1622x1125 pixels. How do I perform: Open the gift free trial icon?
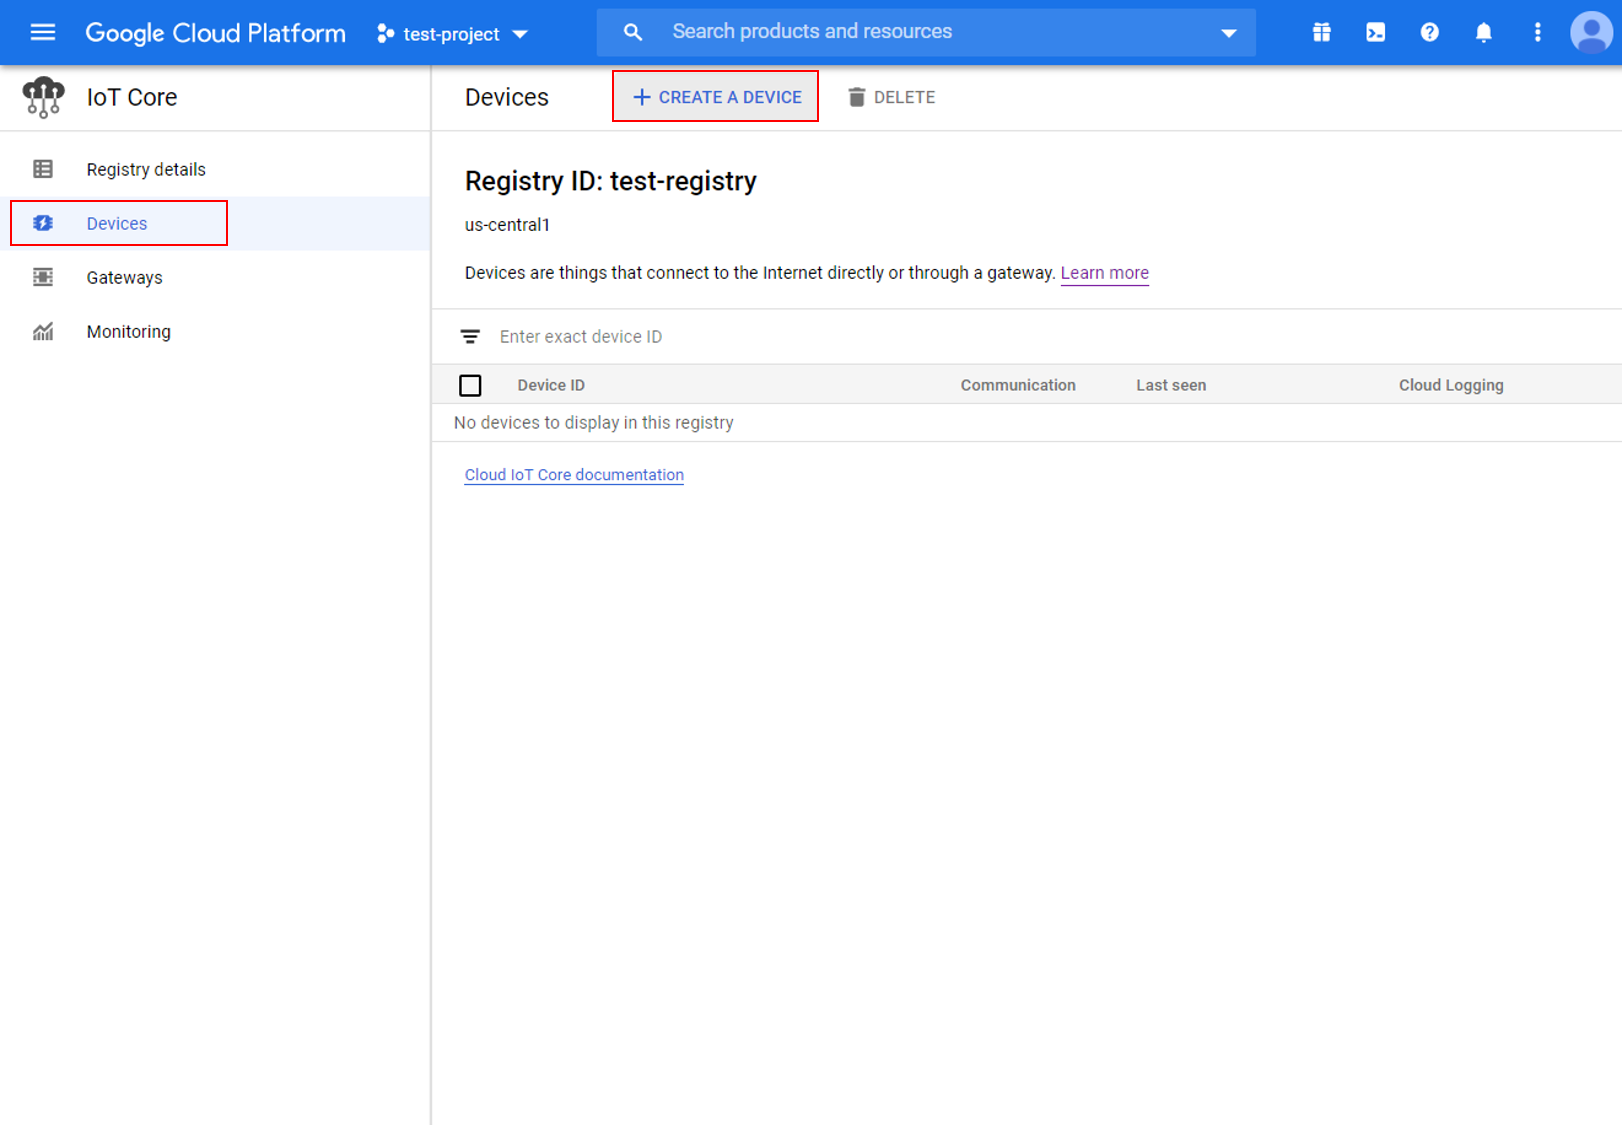coord(1322,33)
